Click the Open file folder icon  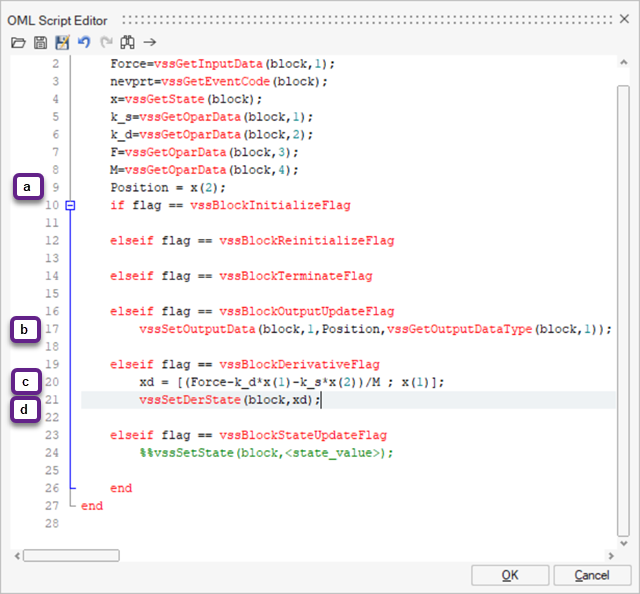17,42
